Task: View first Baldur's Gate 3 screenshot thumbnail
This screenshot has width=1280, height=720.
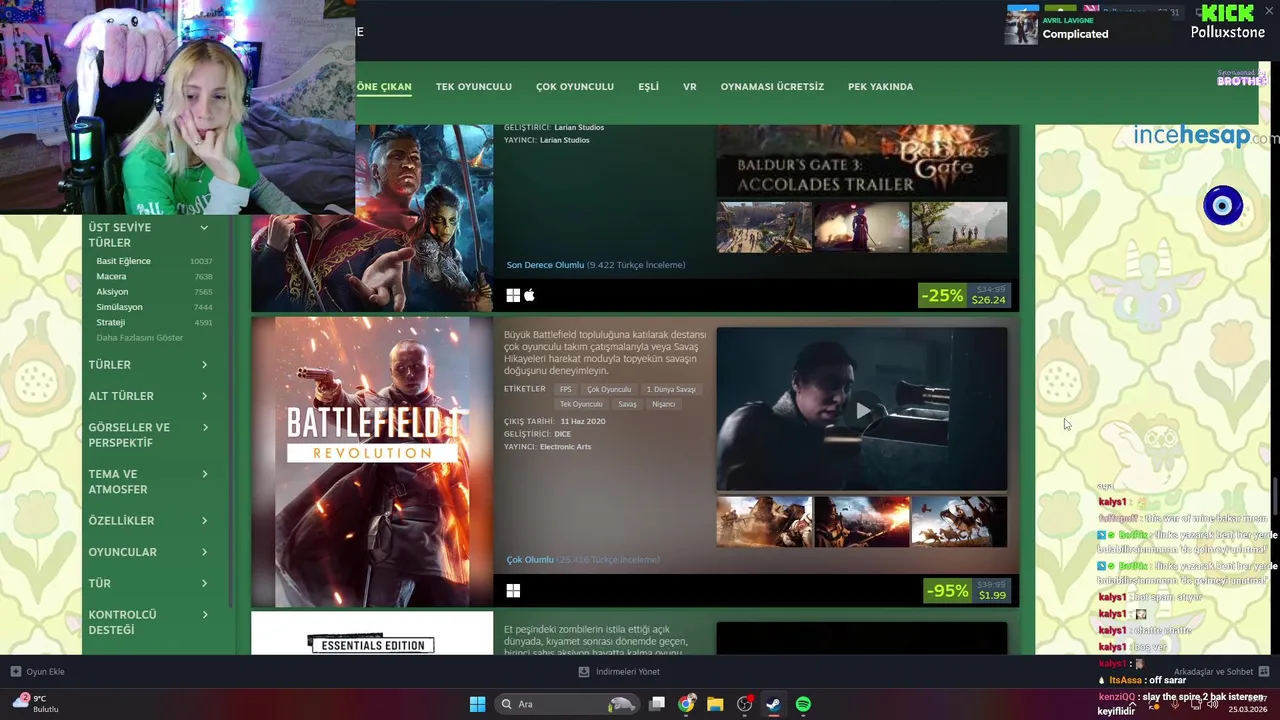Action: [x=764, y=227]
